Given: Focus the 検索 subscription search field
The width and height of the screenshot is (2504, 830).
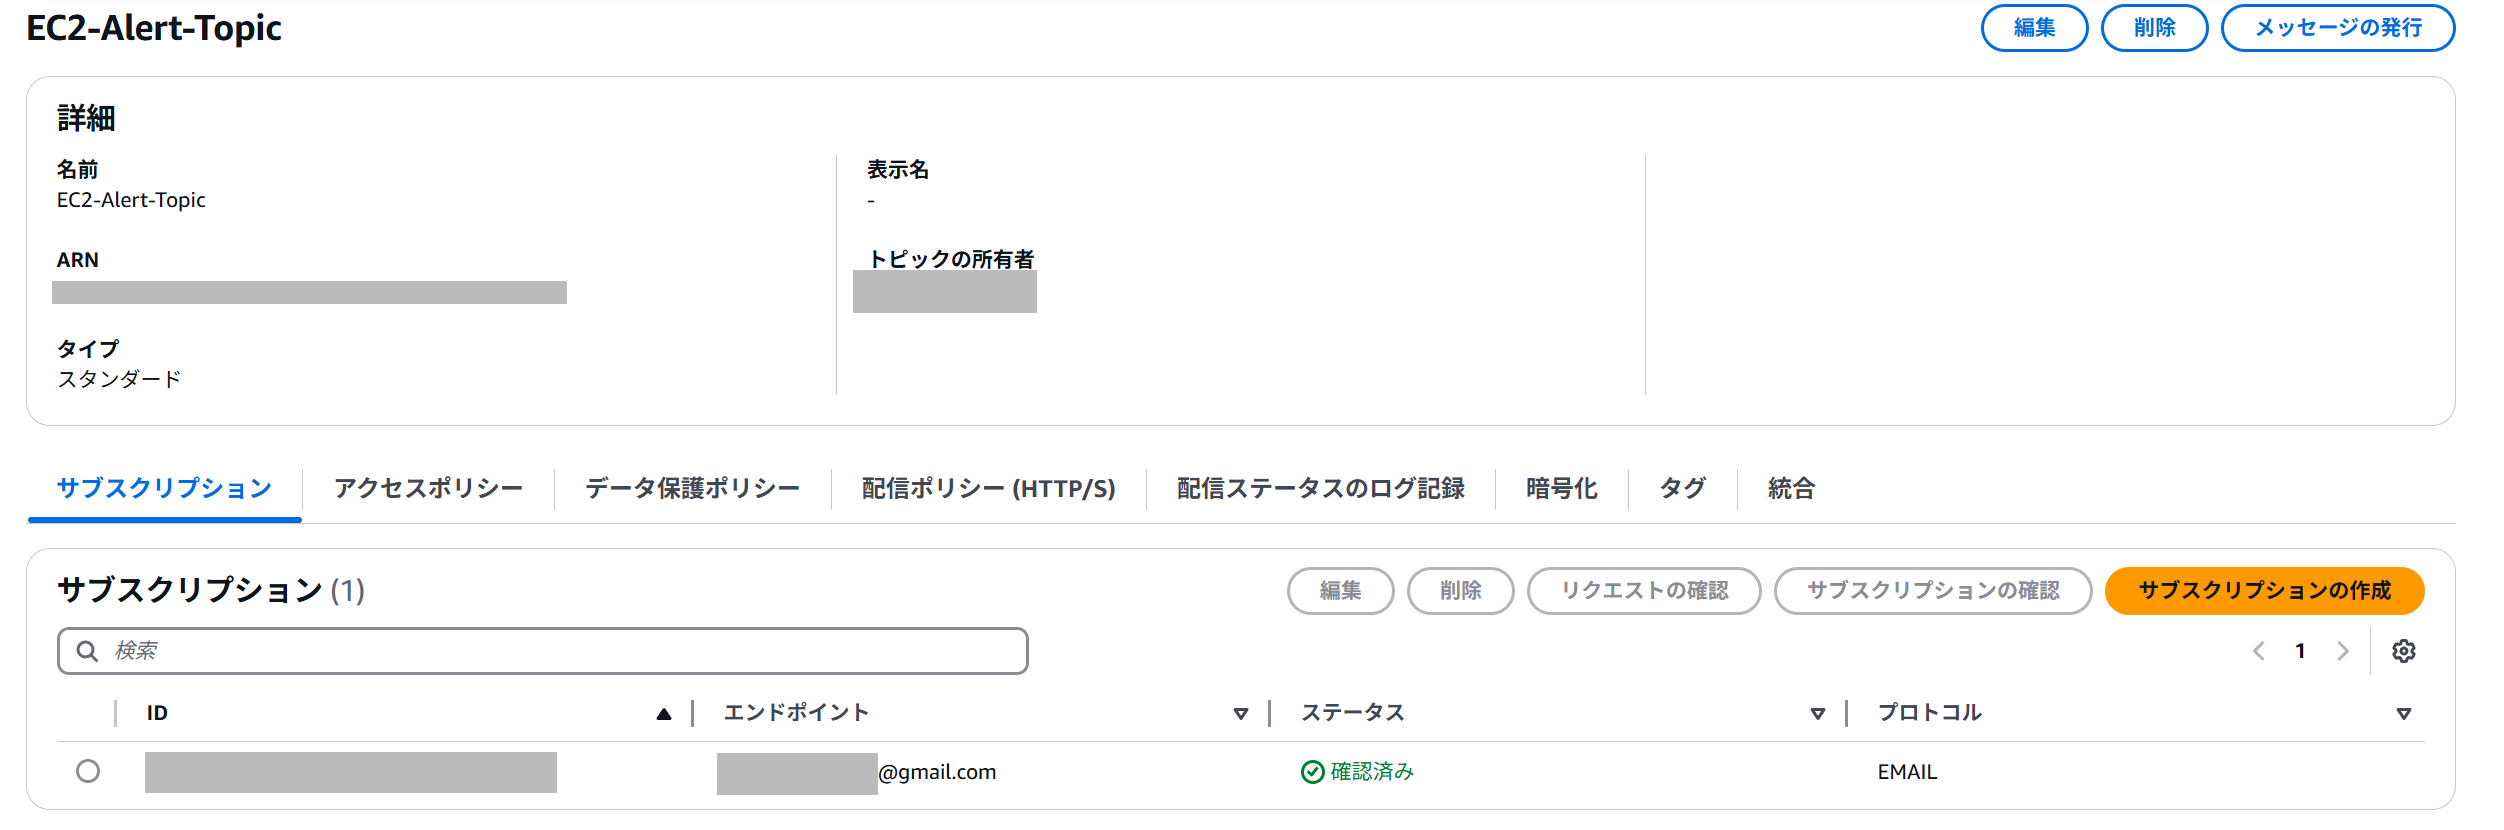Looking at the screenshot, I should tap(543, 651).
